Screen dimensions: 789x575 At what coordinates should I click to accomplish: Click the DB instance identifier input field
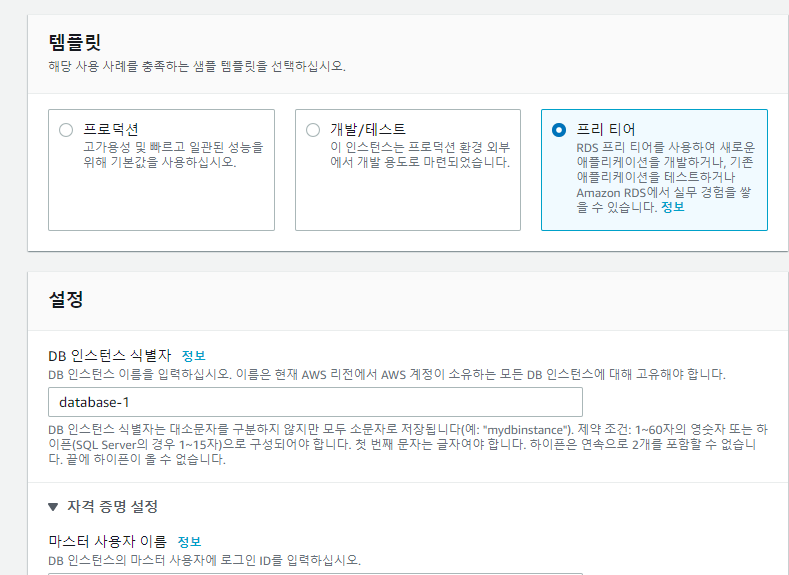(315, 402)
